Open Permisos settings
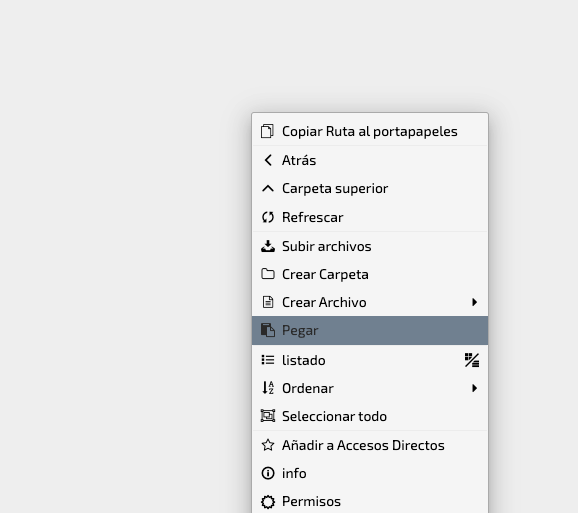The image size is (578, 513). (x=370, y=501)
